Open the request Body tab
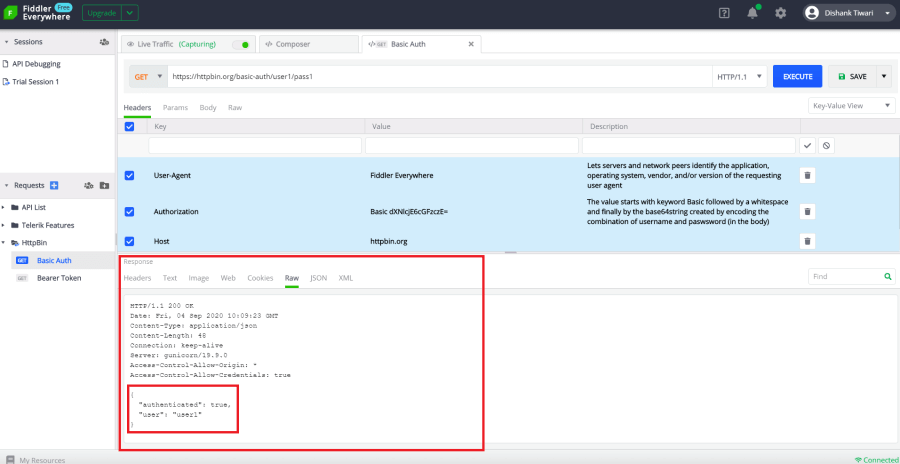 tap(208, 107)
